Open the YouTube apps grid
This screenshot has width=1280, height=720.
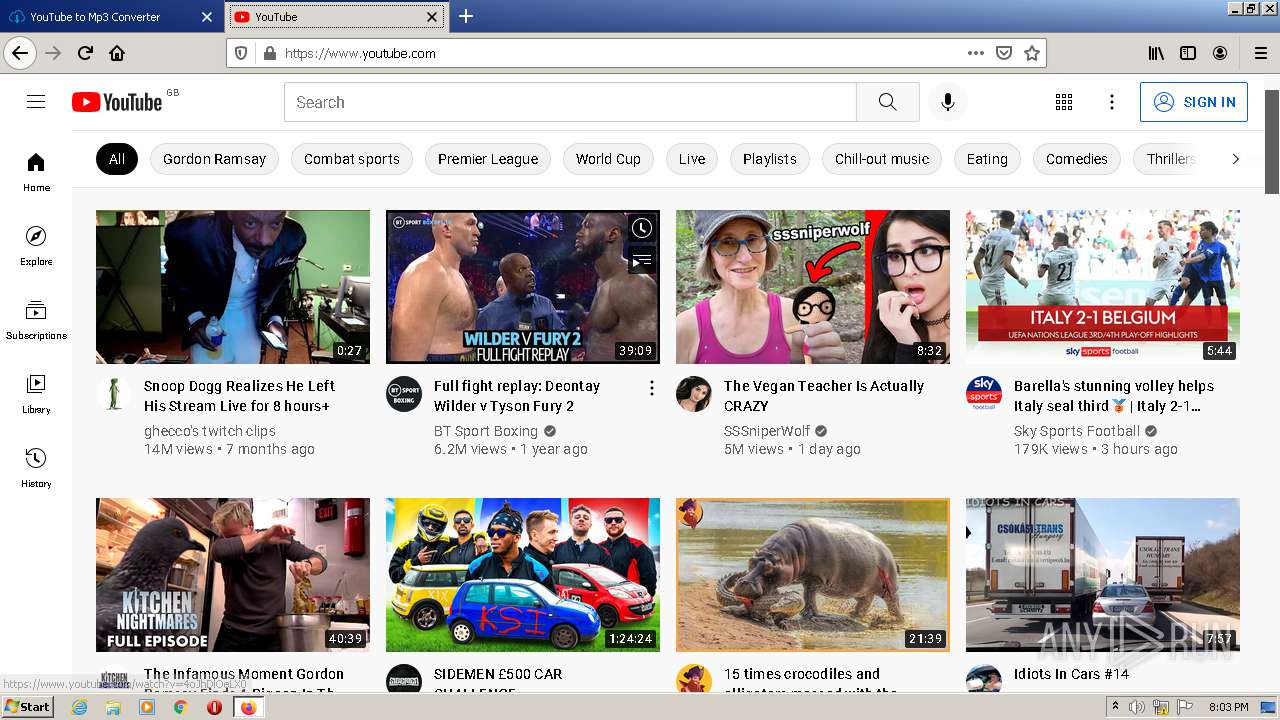coord(1064,102)
